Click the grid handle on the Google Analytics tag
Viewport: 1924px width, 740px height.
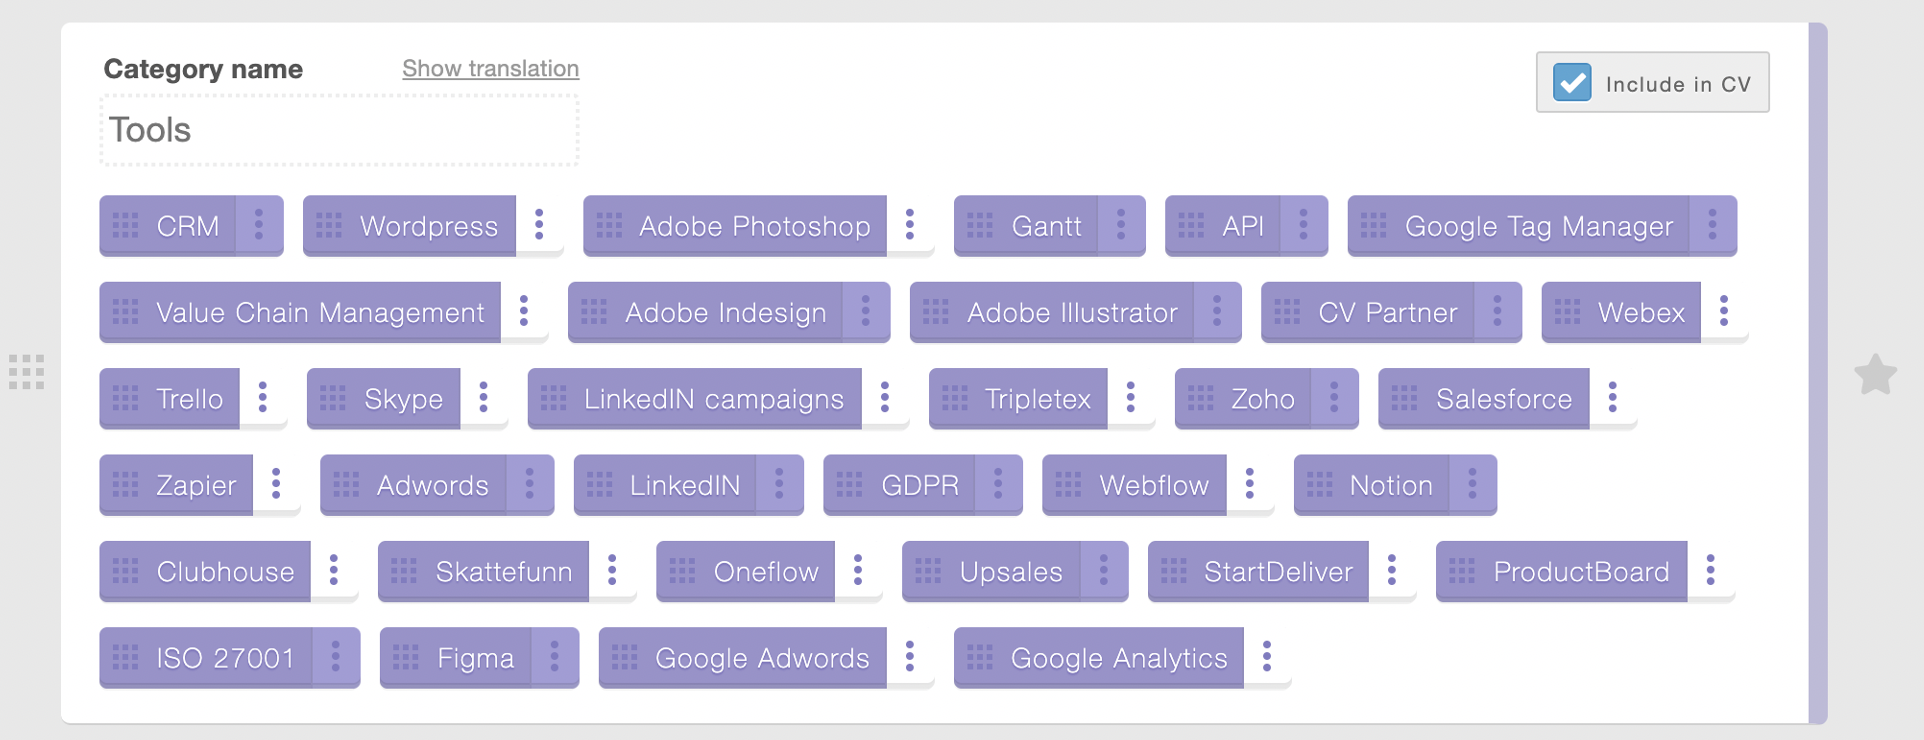[980, 658]
